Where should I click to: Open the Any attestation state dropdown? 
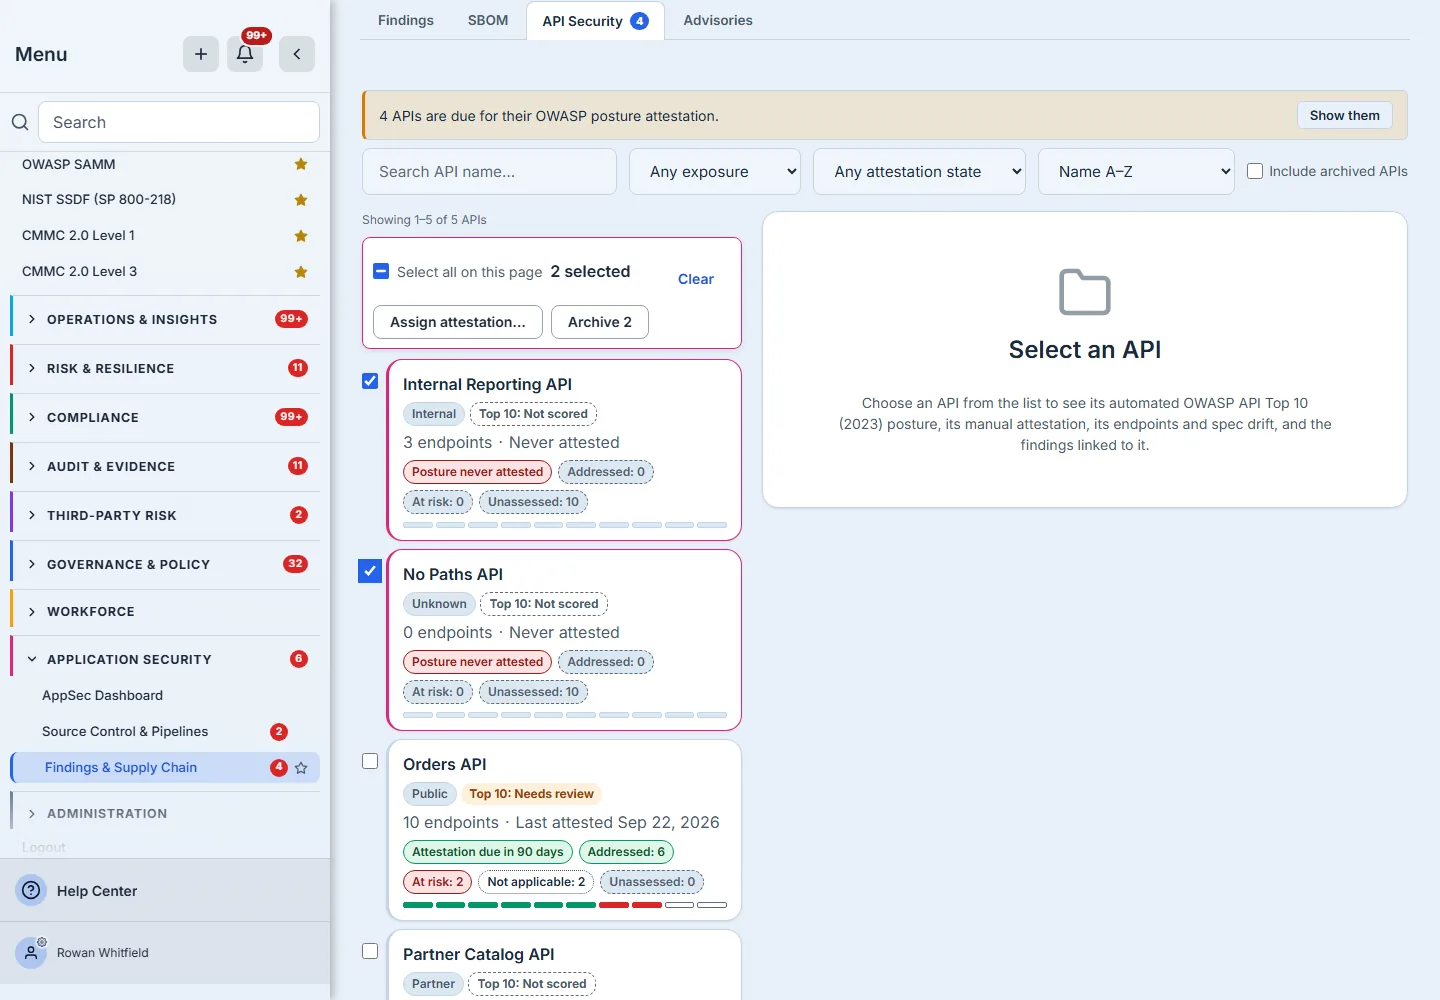920,172
